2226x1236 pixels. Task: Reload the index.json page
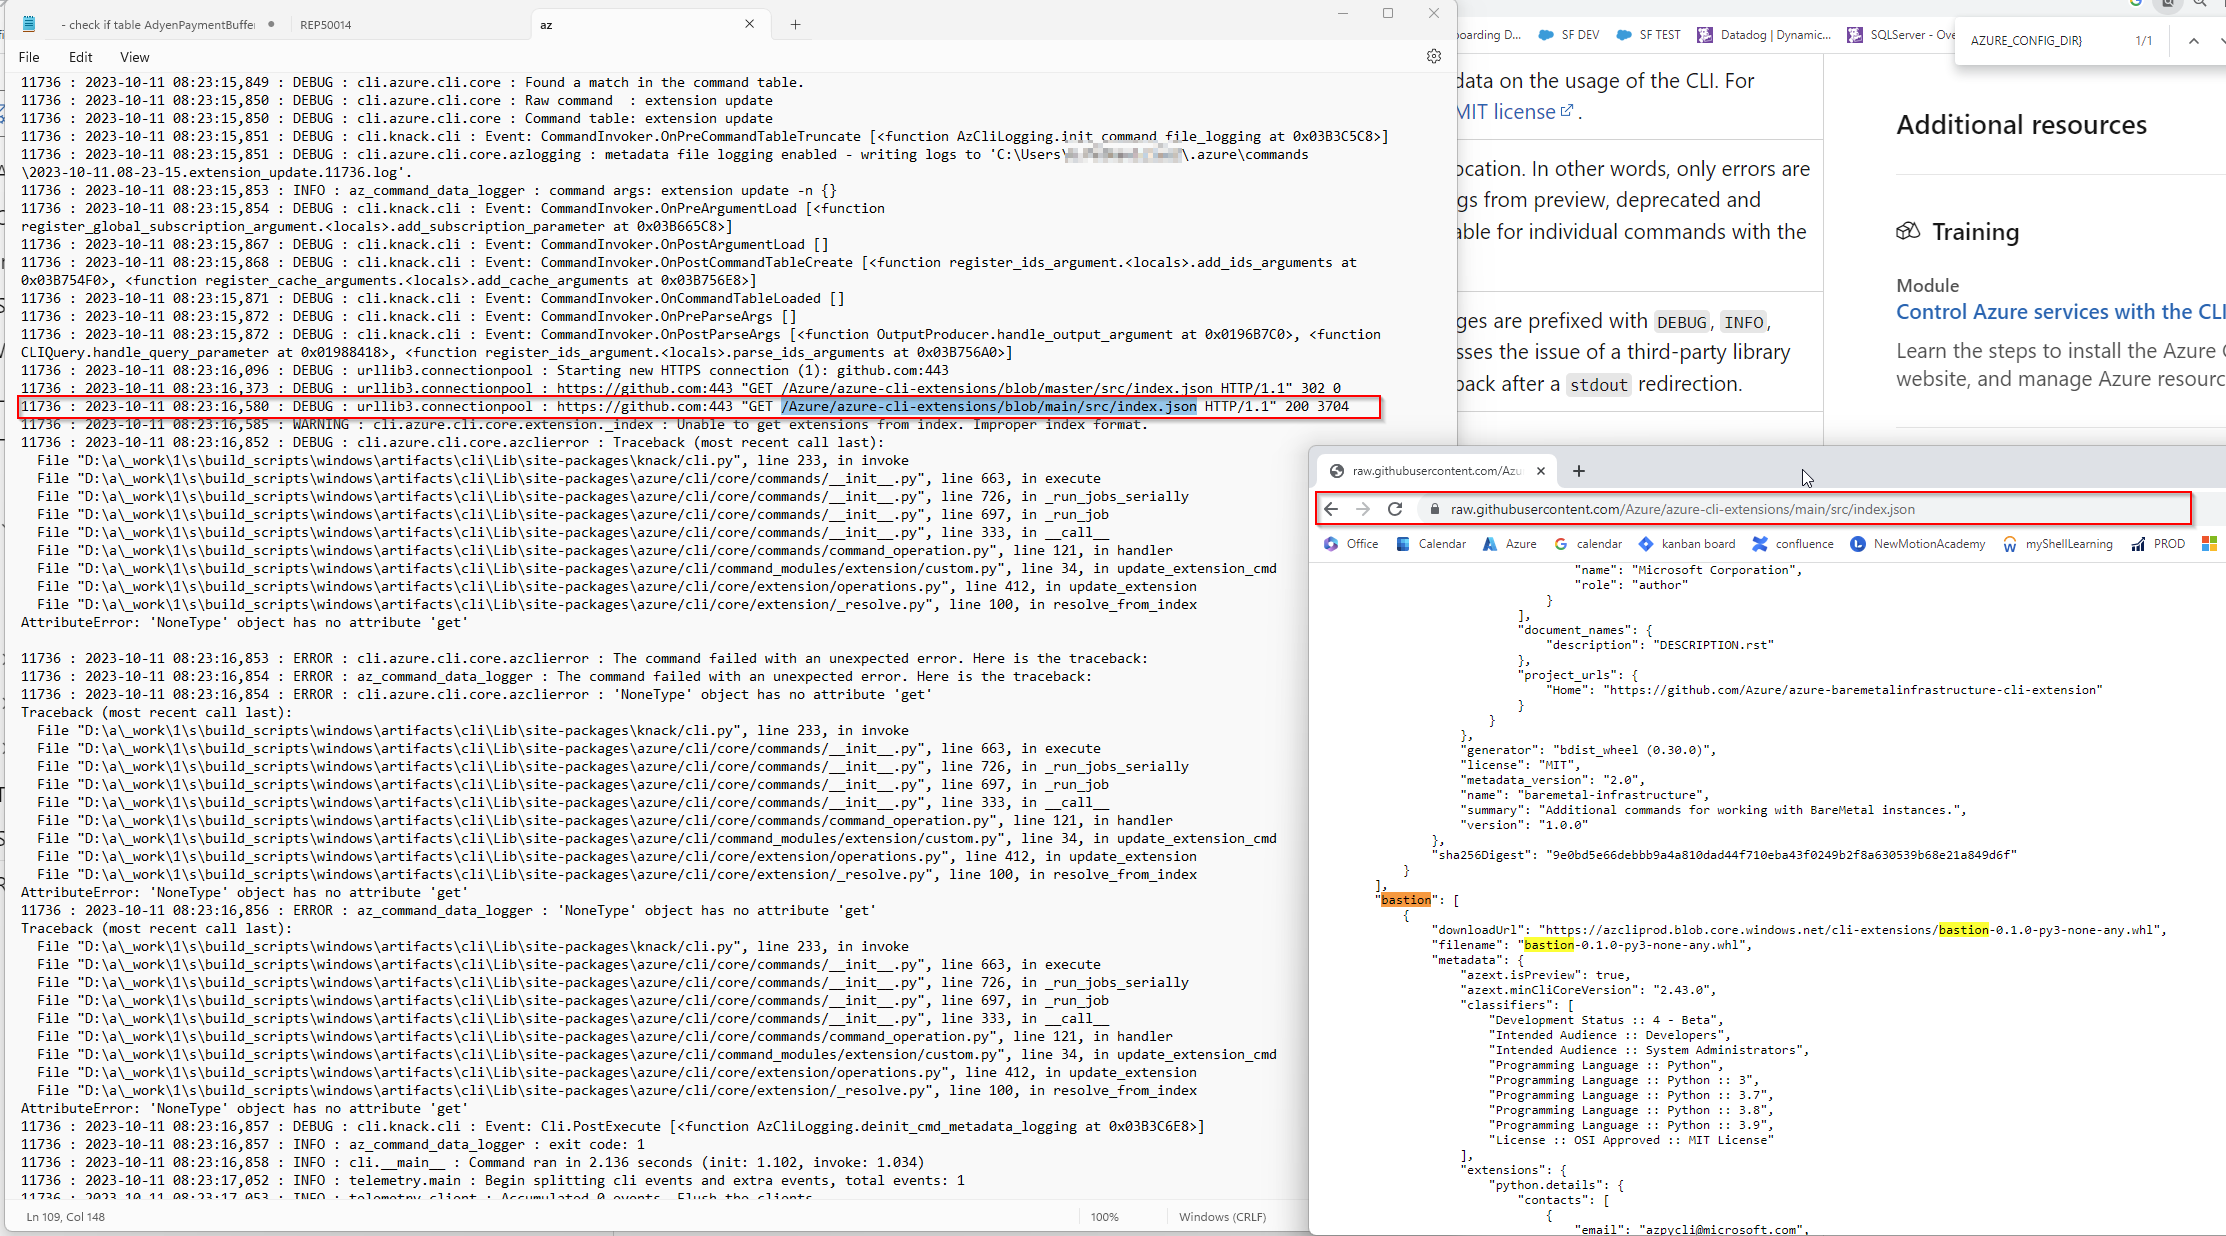(x=1394, y=509)
